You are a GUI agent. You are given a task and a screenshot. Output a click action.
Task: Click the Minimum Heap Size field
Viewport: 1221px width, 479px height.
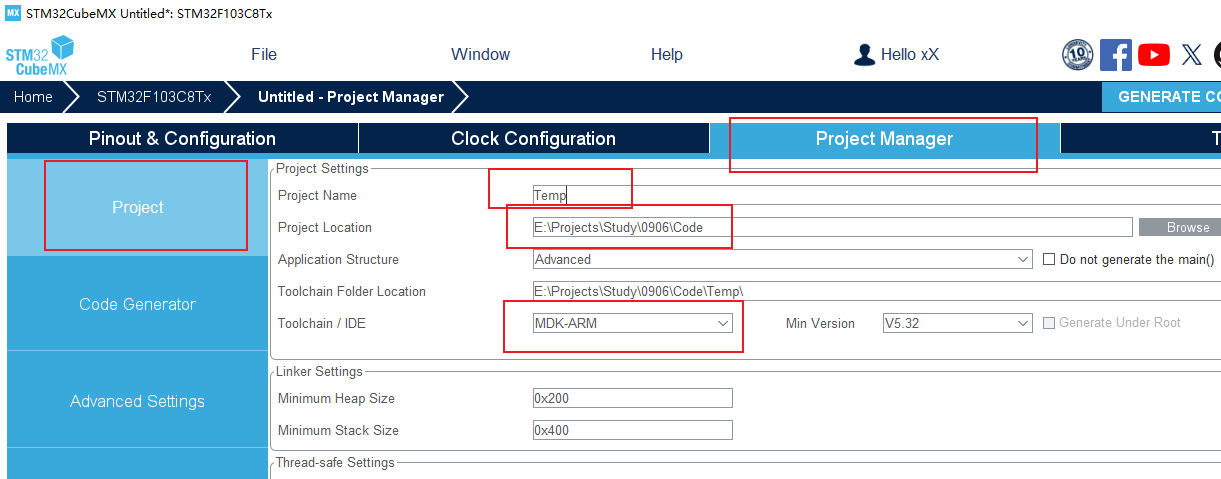point(633,399)
